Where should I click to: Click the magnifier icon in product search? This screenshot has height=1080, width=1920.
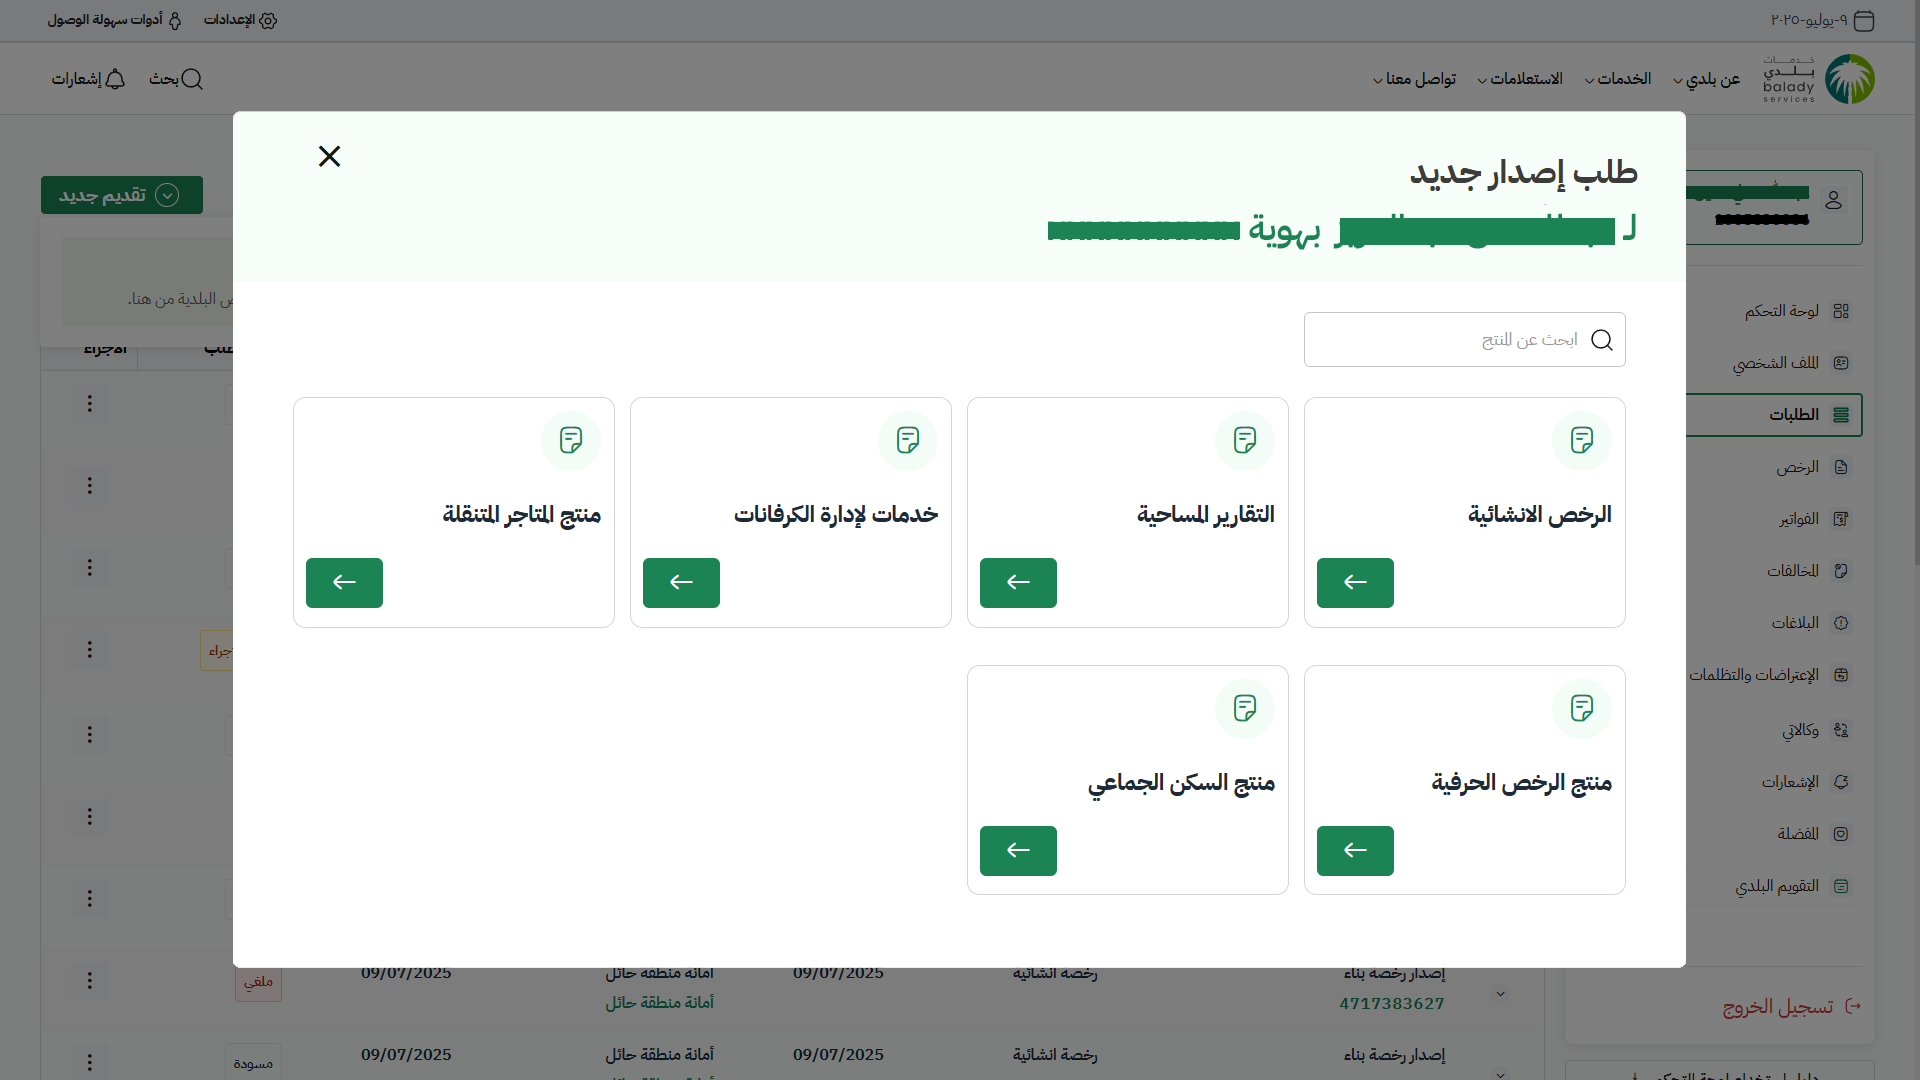point(1601,340)
